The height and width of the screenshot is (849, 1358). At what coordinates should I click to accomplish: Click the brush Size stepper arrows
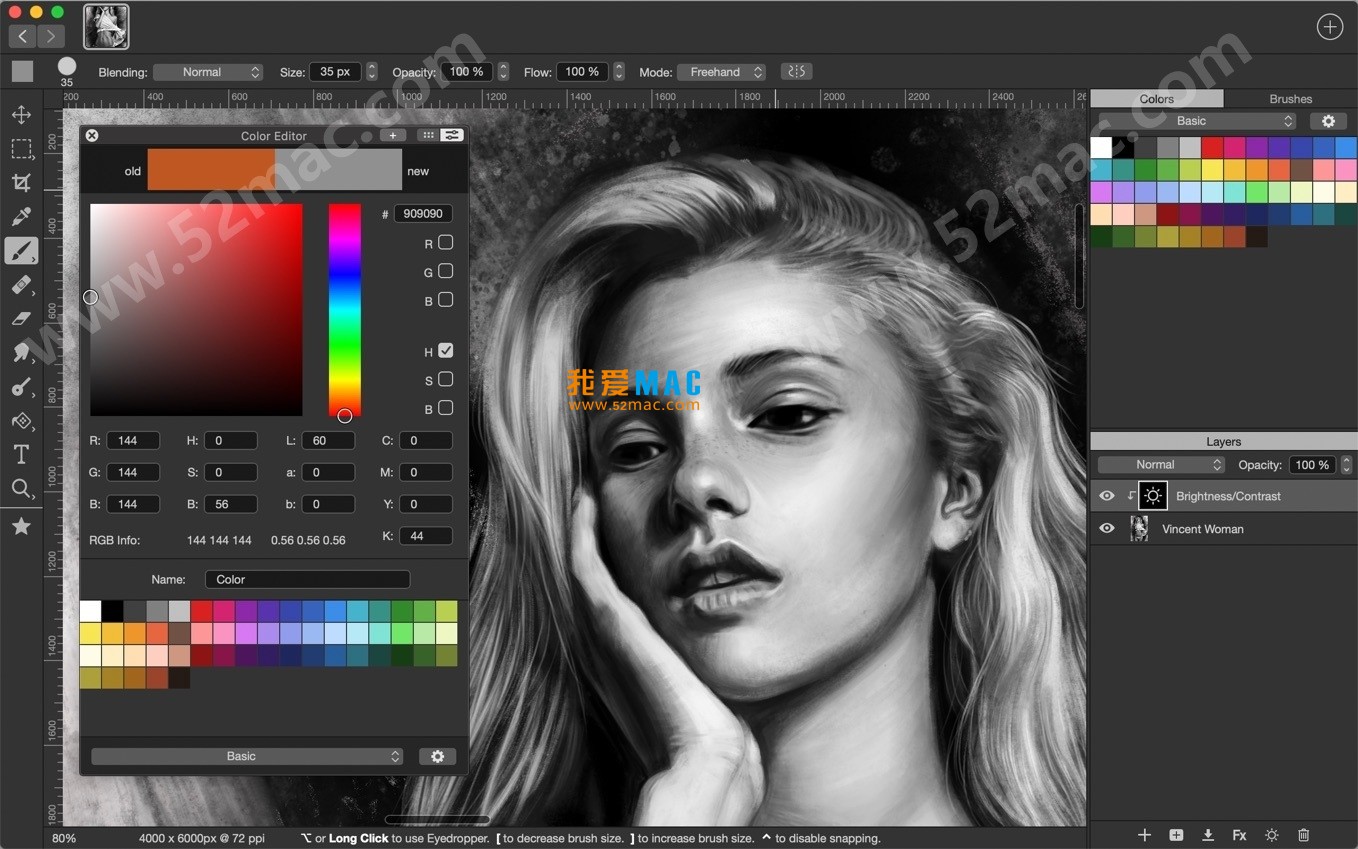pos(372,72)
